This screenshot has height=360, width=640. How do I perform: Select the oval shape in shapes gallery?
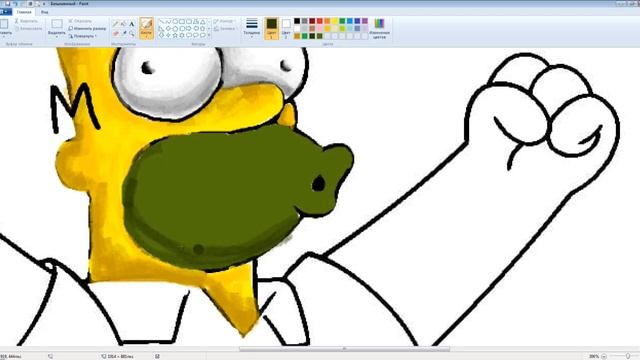(175, 21)
